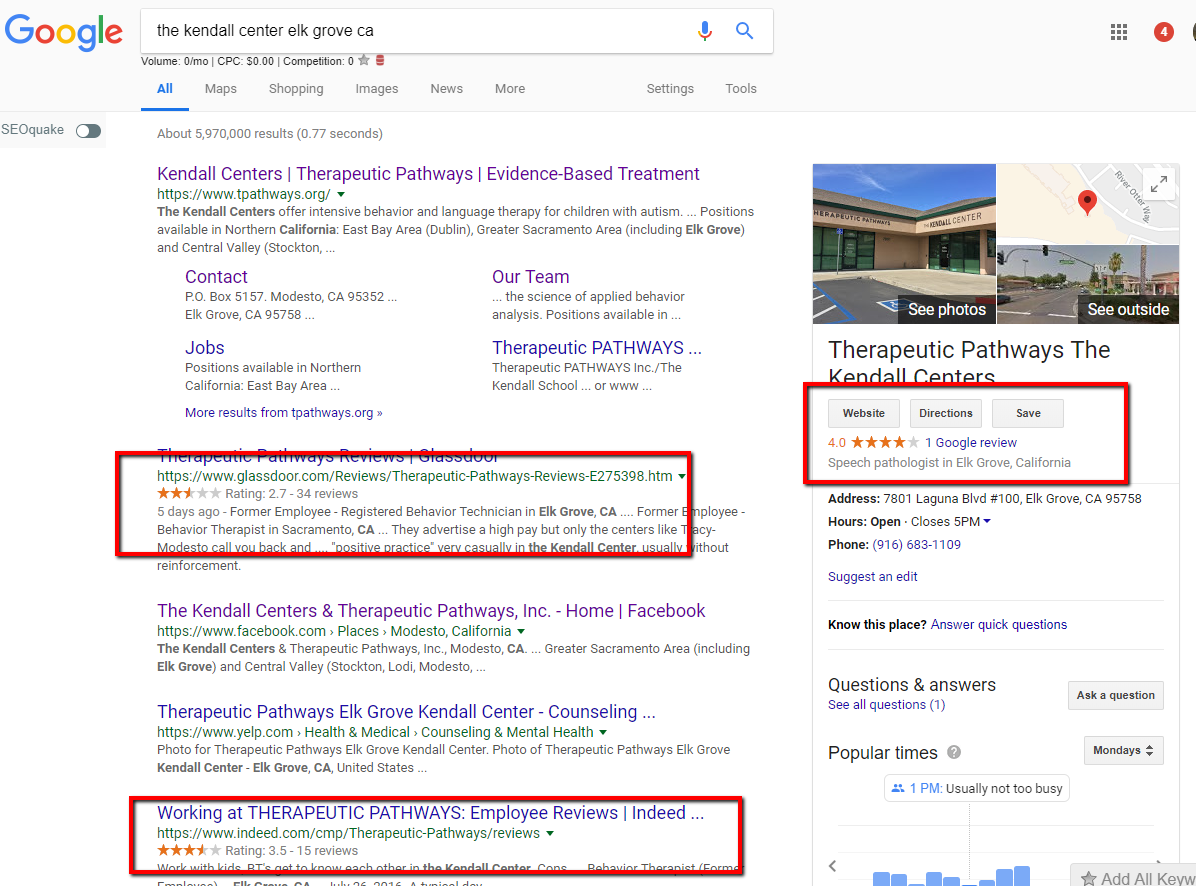Open the Google apps grid icon
The height and width of the screenshot is (886, 1196).
[1119, 32]
